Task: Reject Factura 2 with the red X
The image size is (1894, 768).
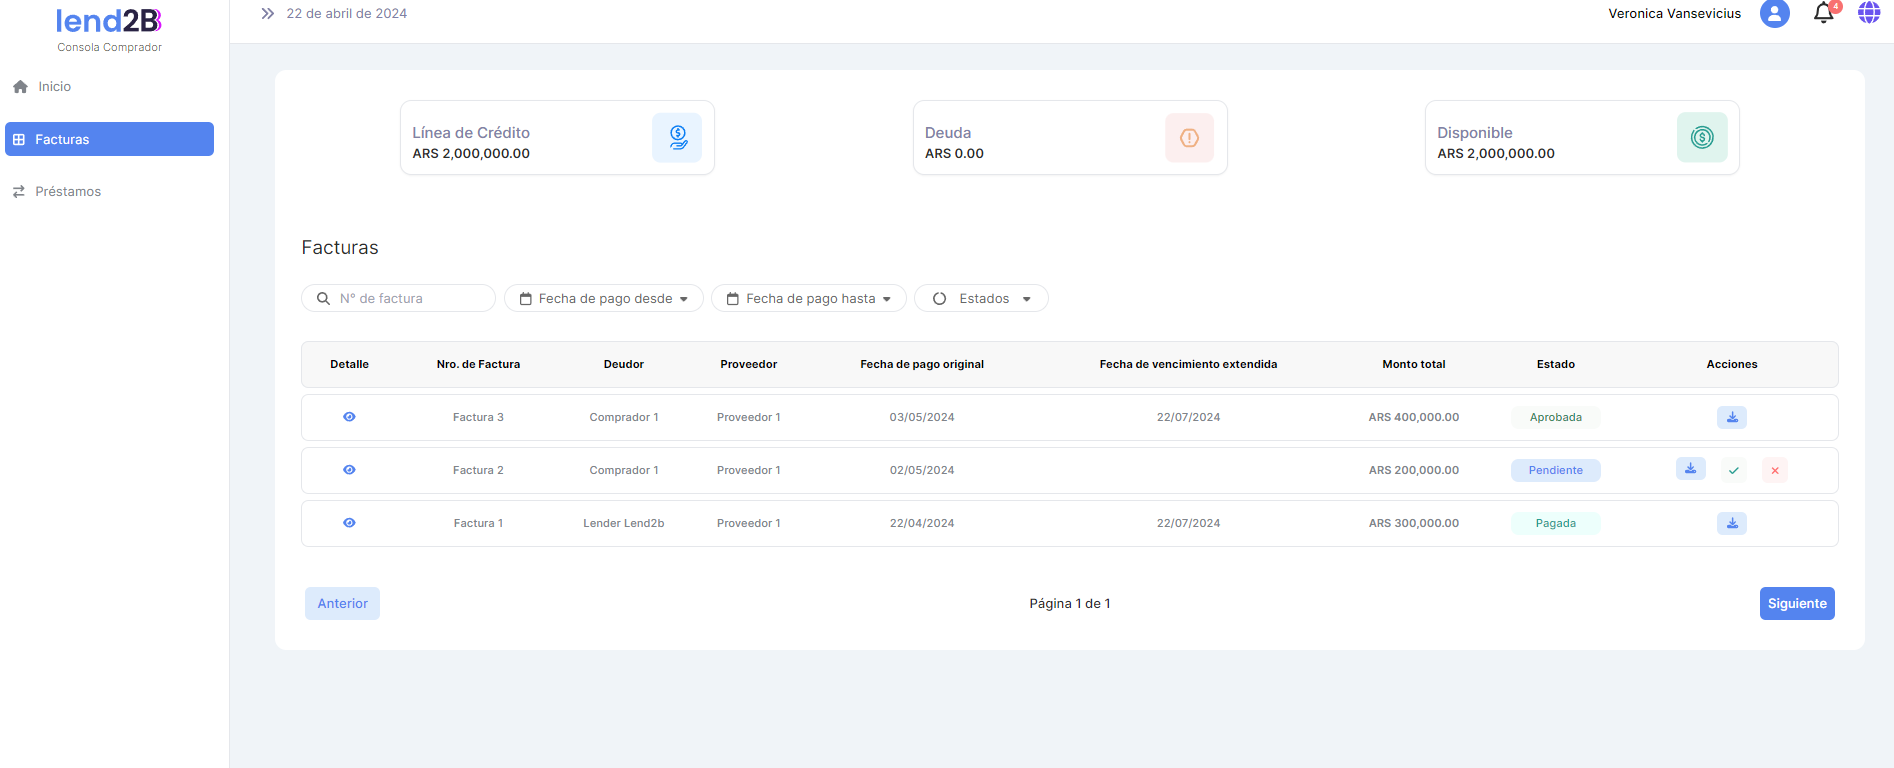Action: click(1775, 470)
